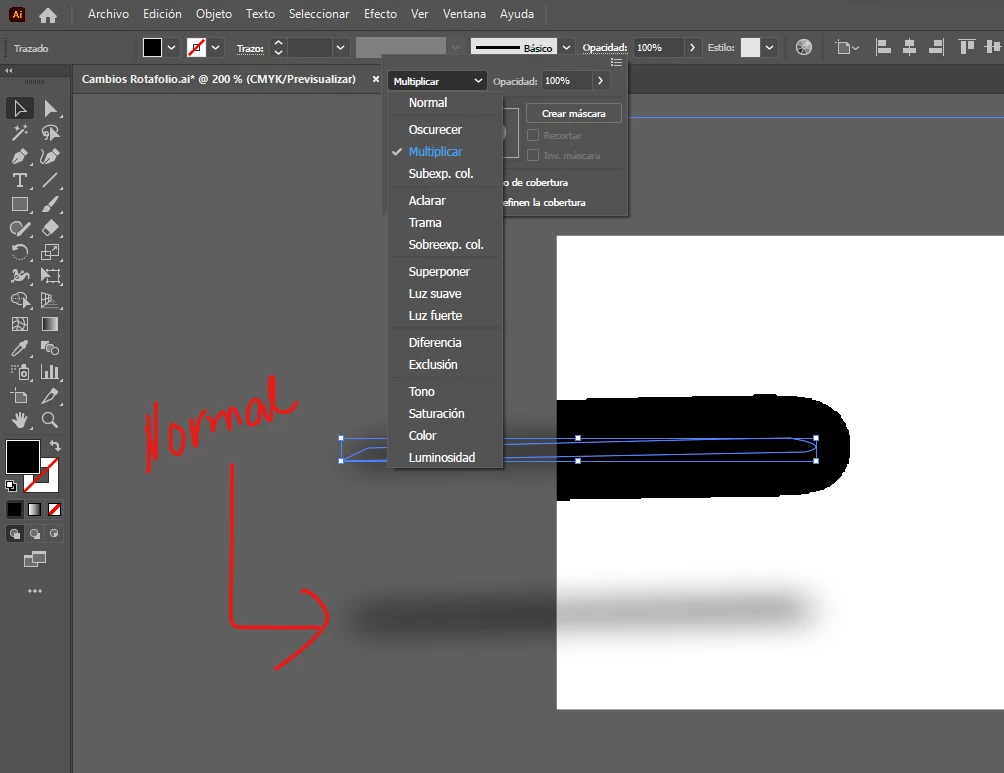This screenshot has width=1004, height=773.
Task: Activate the Zoom tool
Action: [50, 420]
